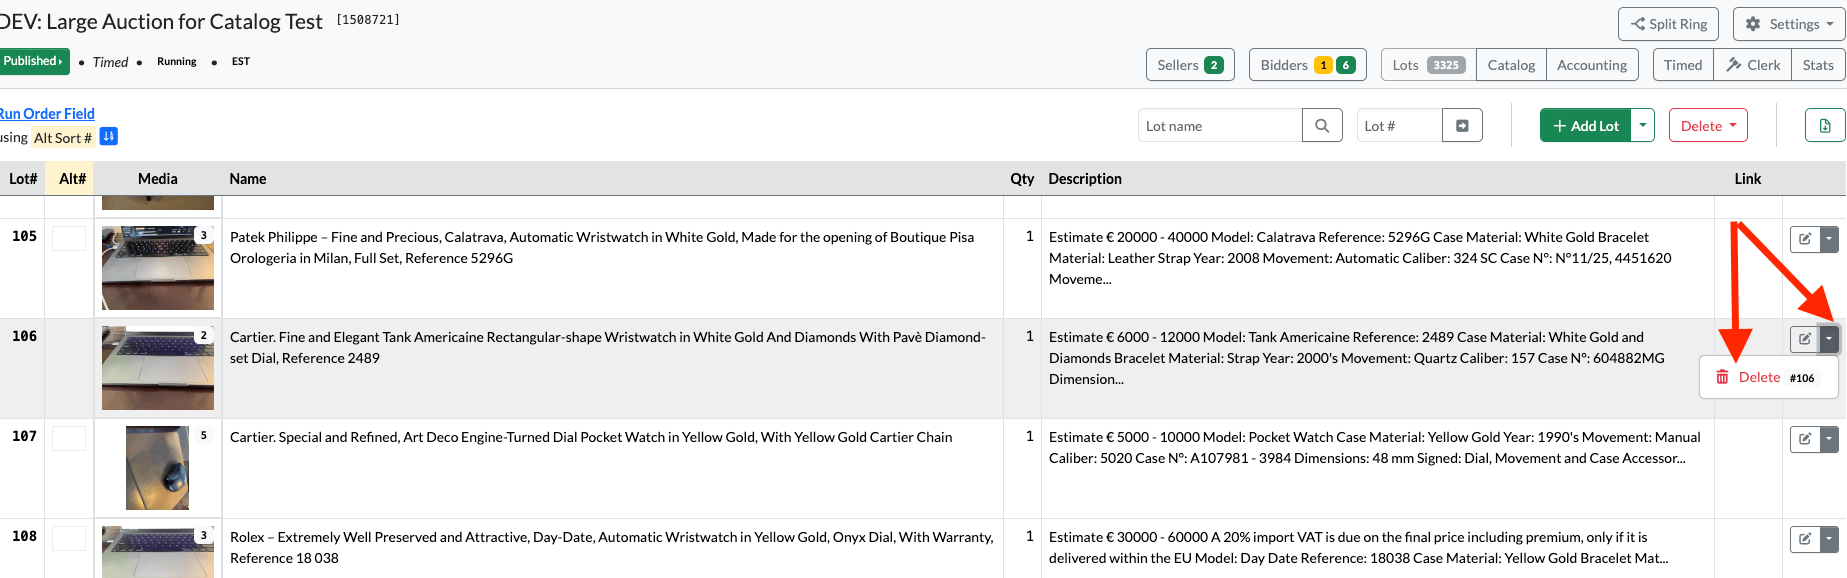Screen dimensions: 1847x578
Task: Expand the actions arrow for lot 107
Action: click(1829, 439)
